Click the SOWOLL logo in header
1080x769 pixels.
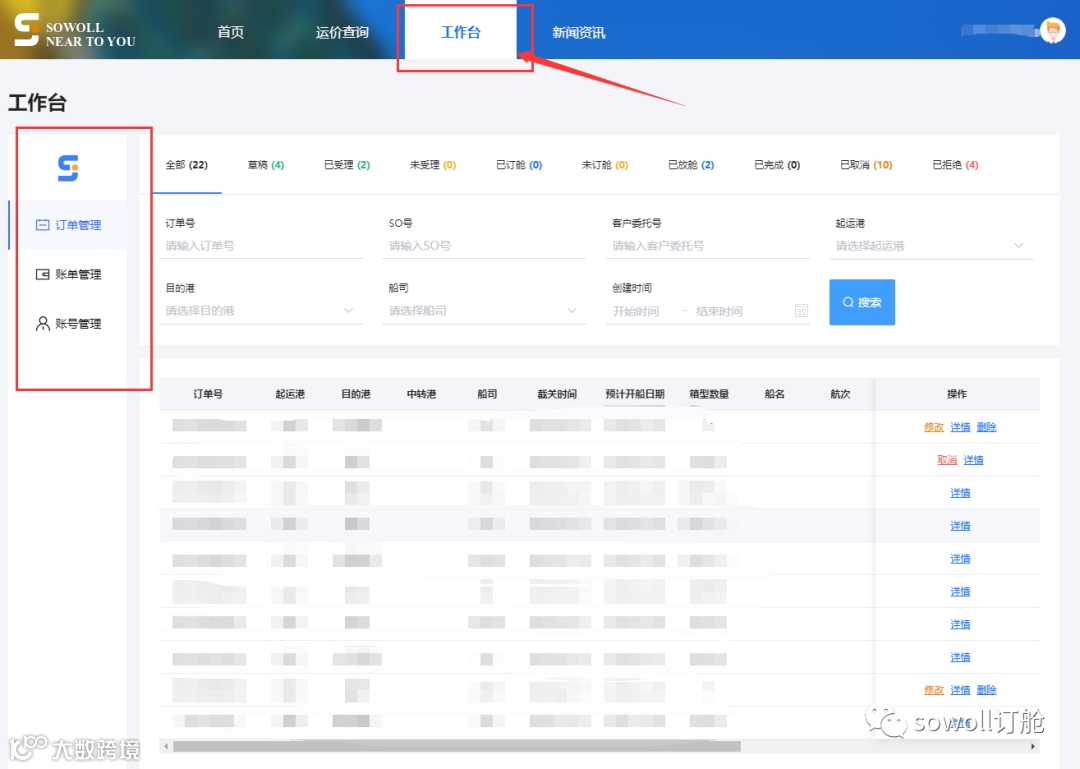pos(74,30)
